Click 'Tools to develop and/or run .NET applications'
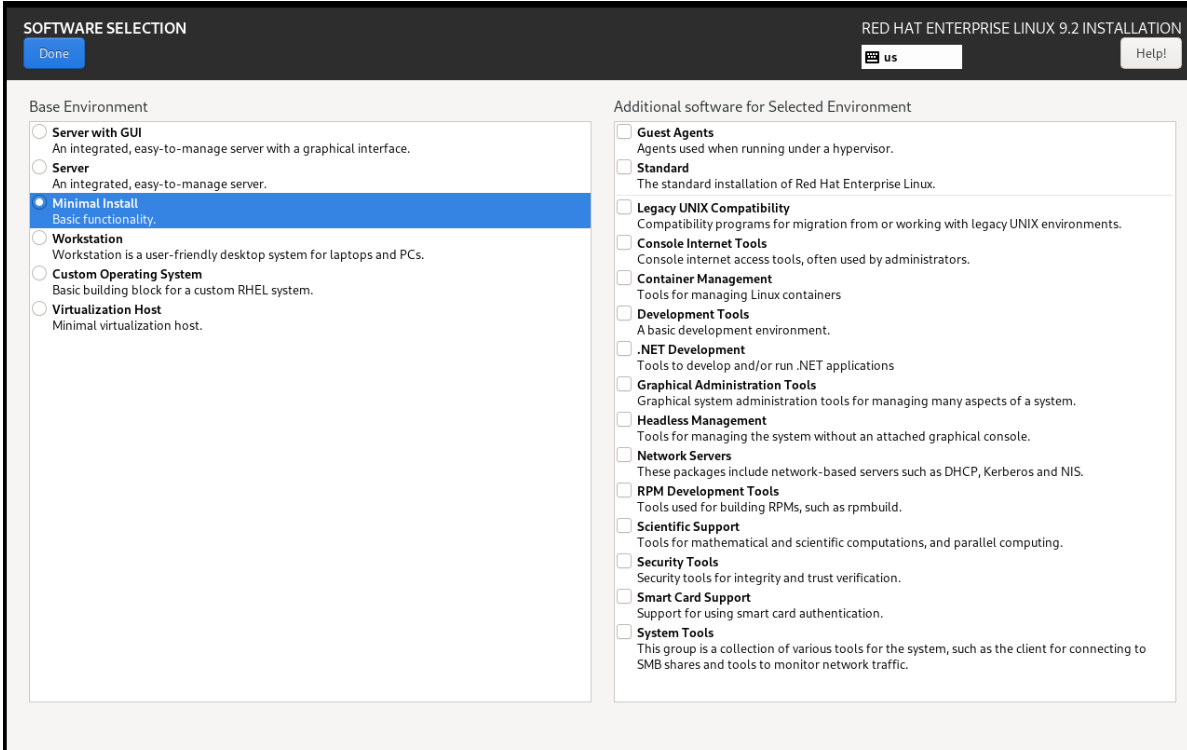This screenshot has height=750, width=1187. coord(765,366)
